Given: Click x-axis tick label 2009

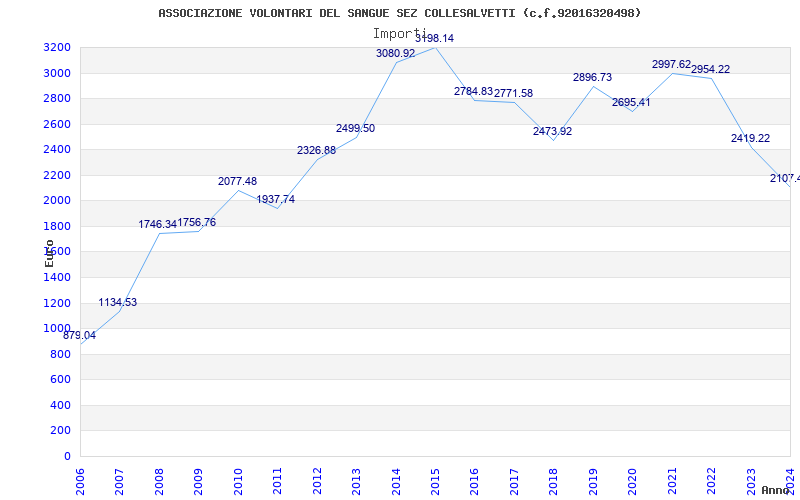Looking at the screenshot, I should pyautogui.click(x=198, y=481).
